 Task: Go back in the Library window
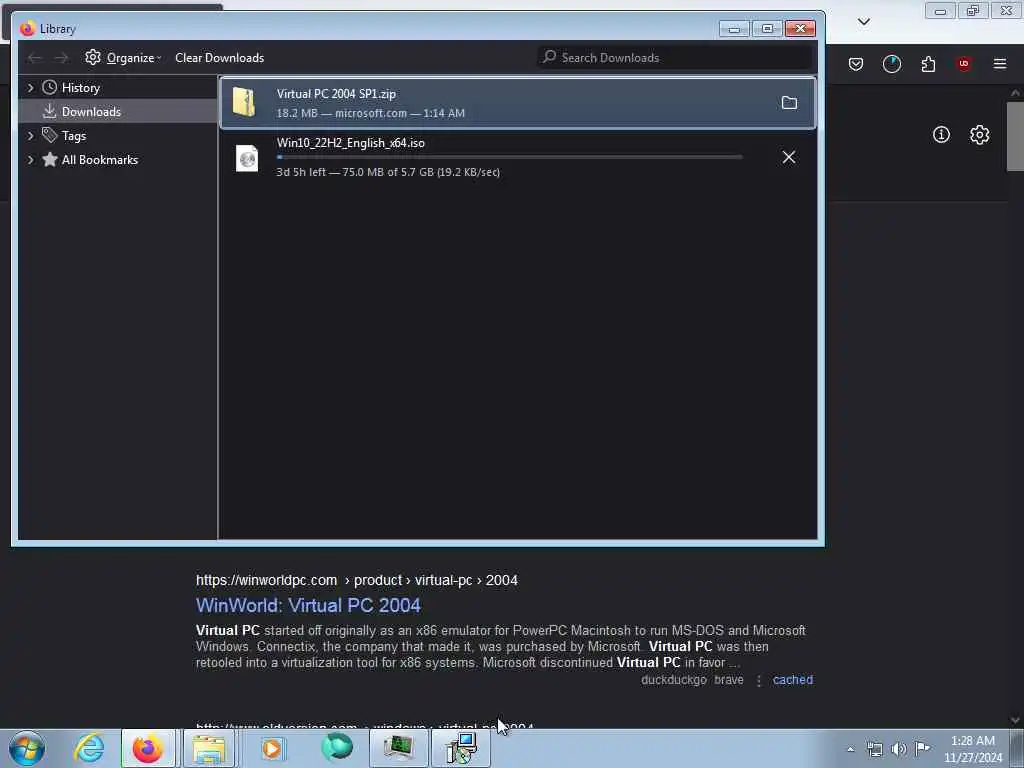tap(35, 58)
